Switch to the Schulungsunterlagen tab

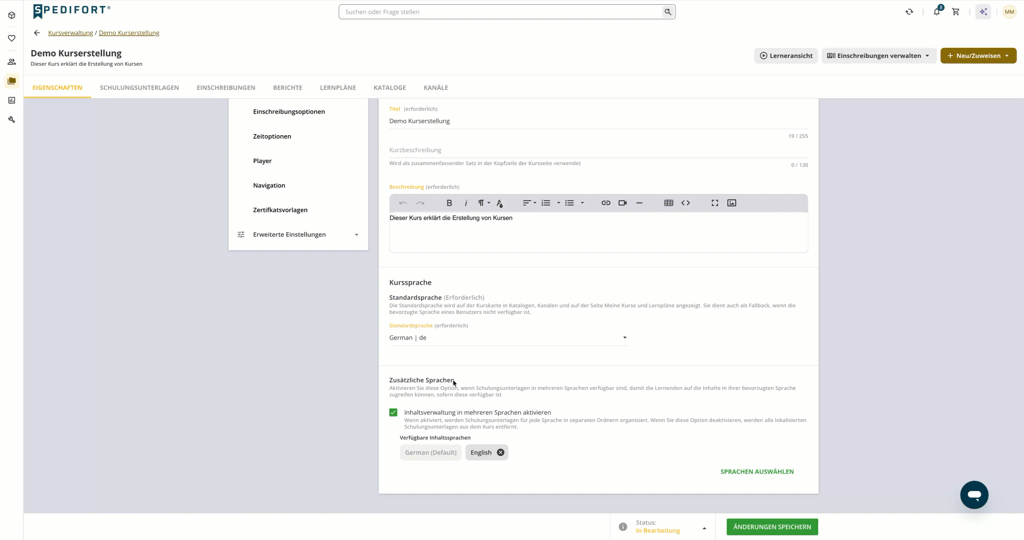pyautogui.click(x=139, y=87)
